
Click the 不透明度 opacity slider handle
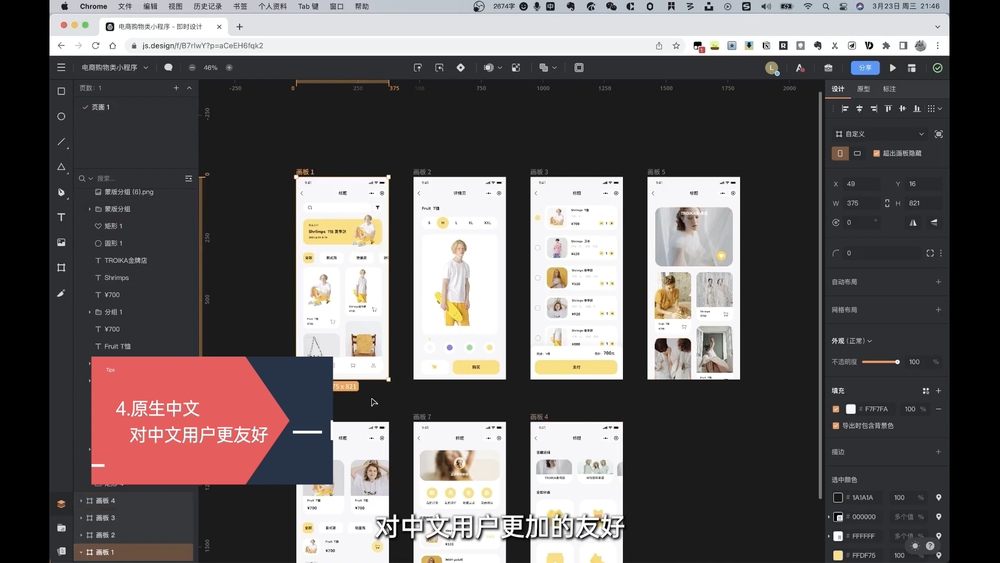pos(897,362)
